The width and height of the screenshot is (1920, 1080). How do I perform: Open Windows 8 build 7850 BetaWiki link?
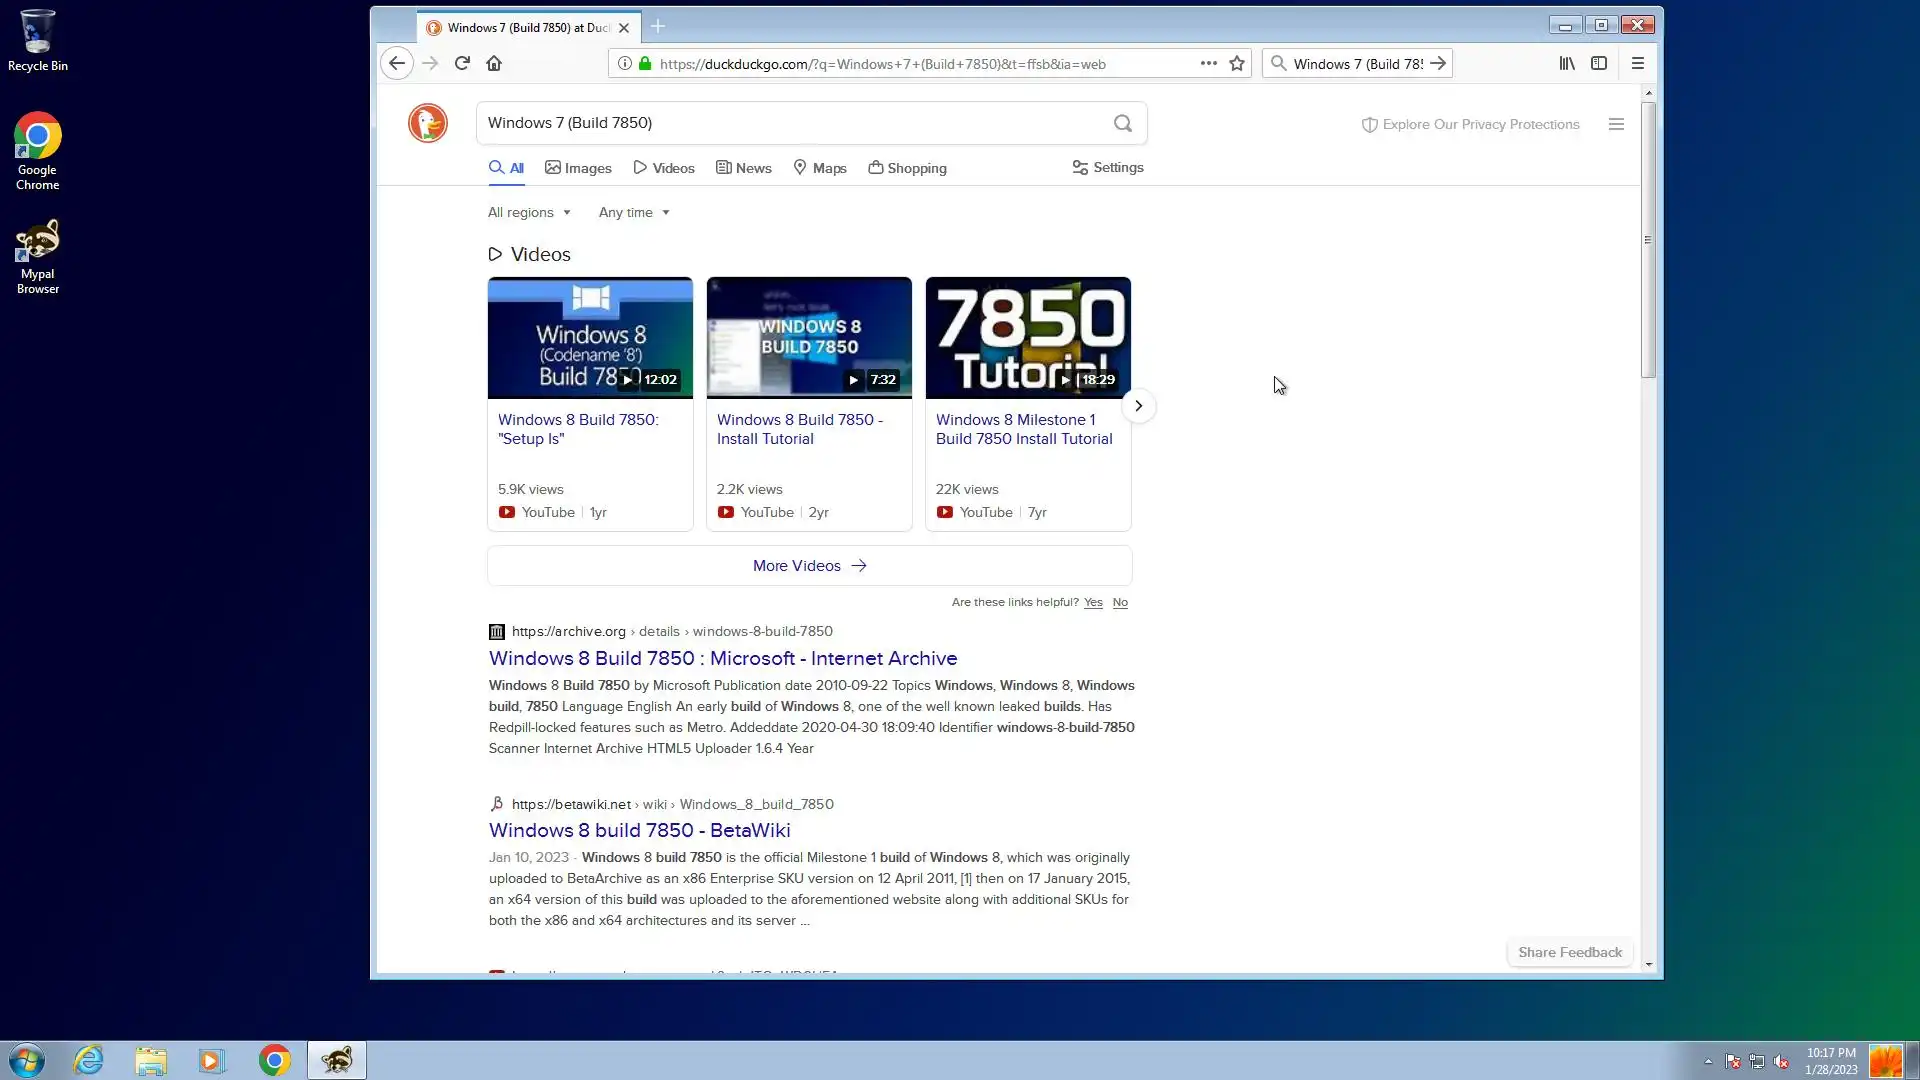coord(639,830)
